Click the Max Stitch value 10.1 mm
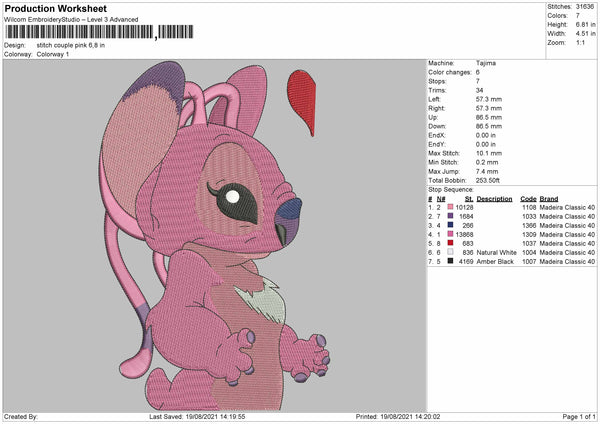 (x=489, y=153)
